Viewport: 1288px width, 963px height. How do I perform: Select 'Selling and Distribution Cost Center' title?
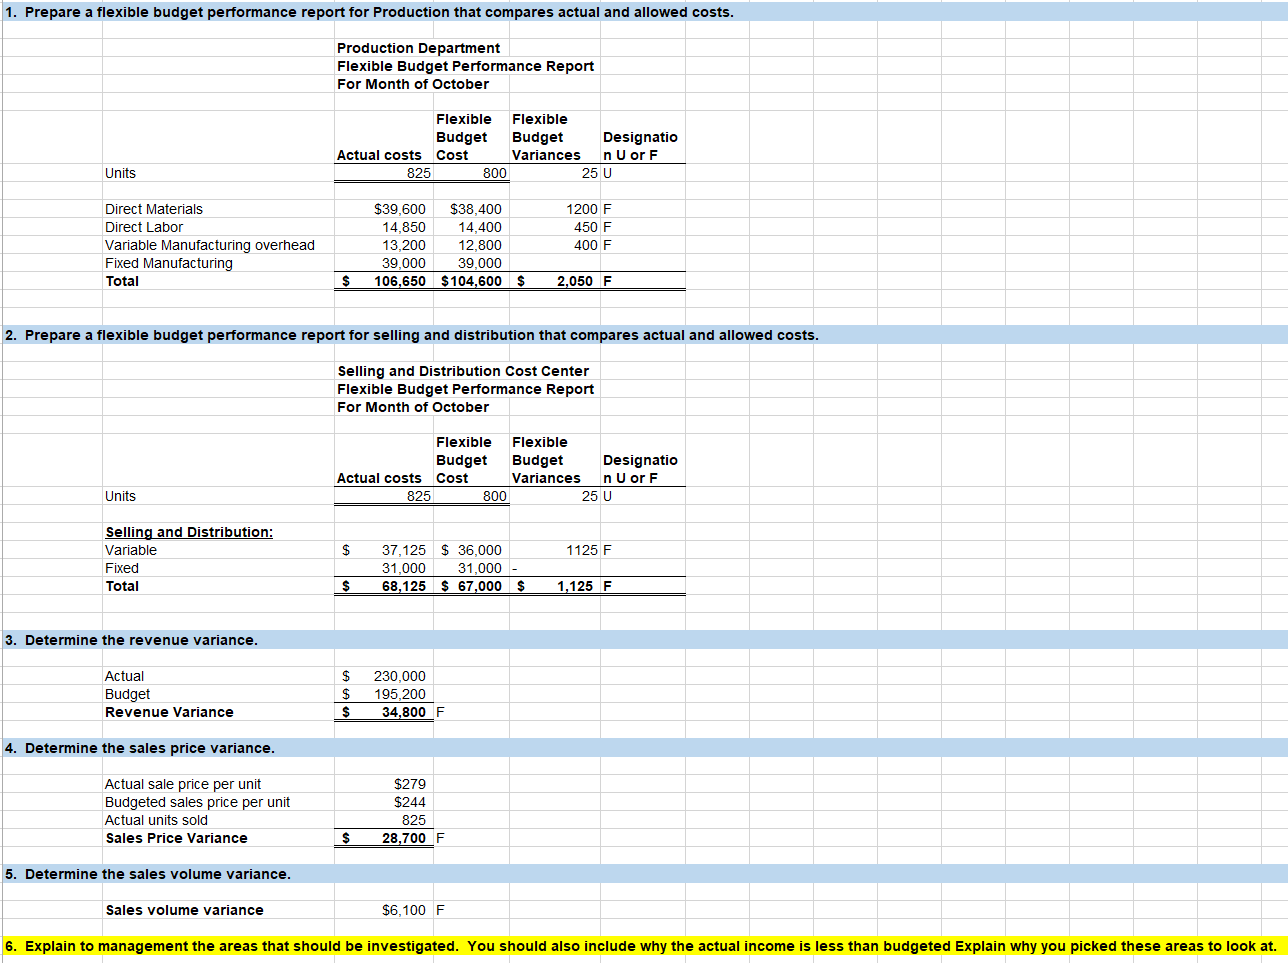tap(463, 371)
